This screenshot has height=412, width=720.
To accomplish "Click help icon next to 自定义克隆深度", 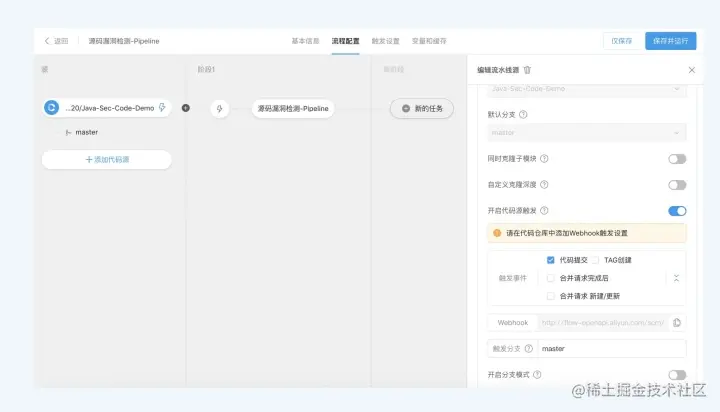I will click(x=544, y=185).
